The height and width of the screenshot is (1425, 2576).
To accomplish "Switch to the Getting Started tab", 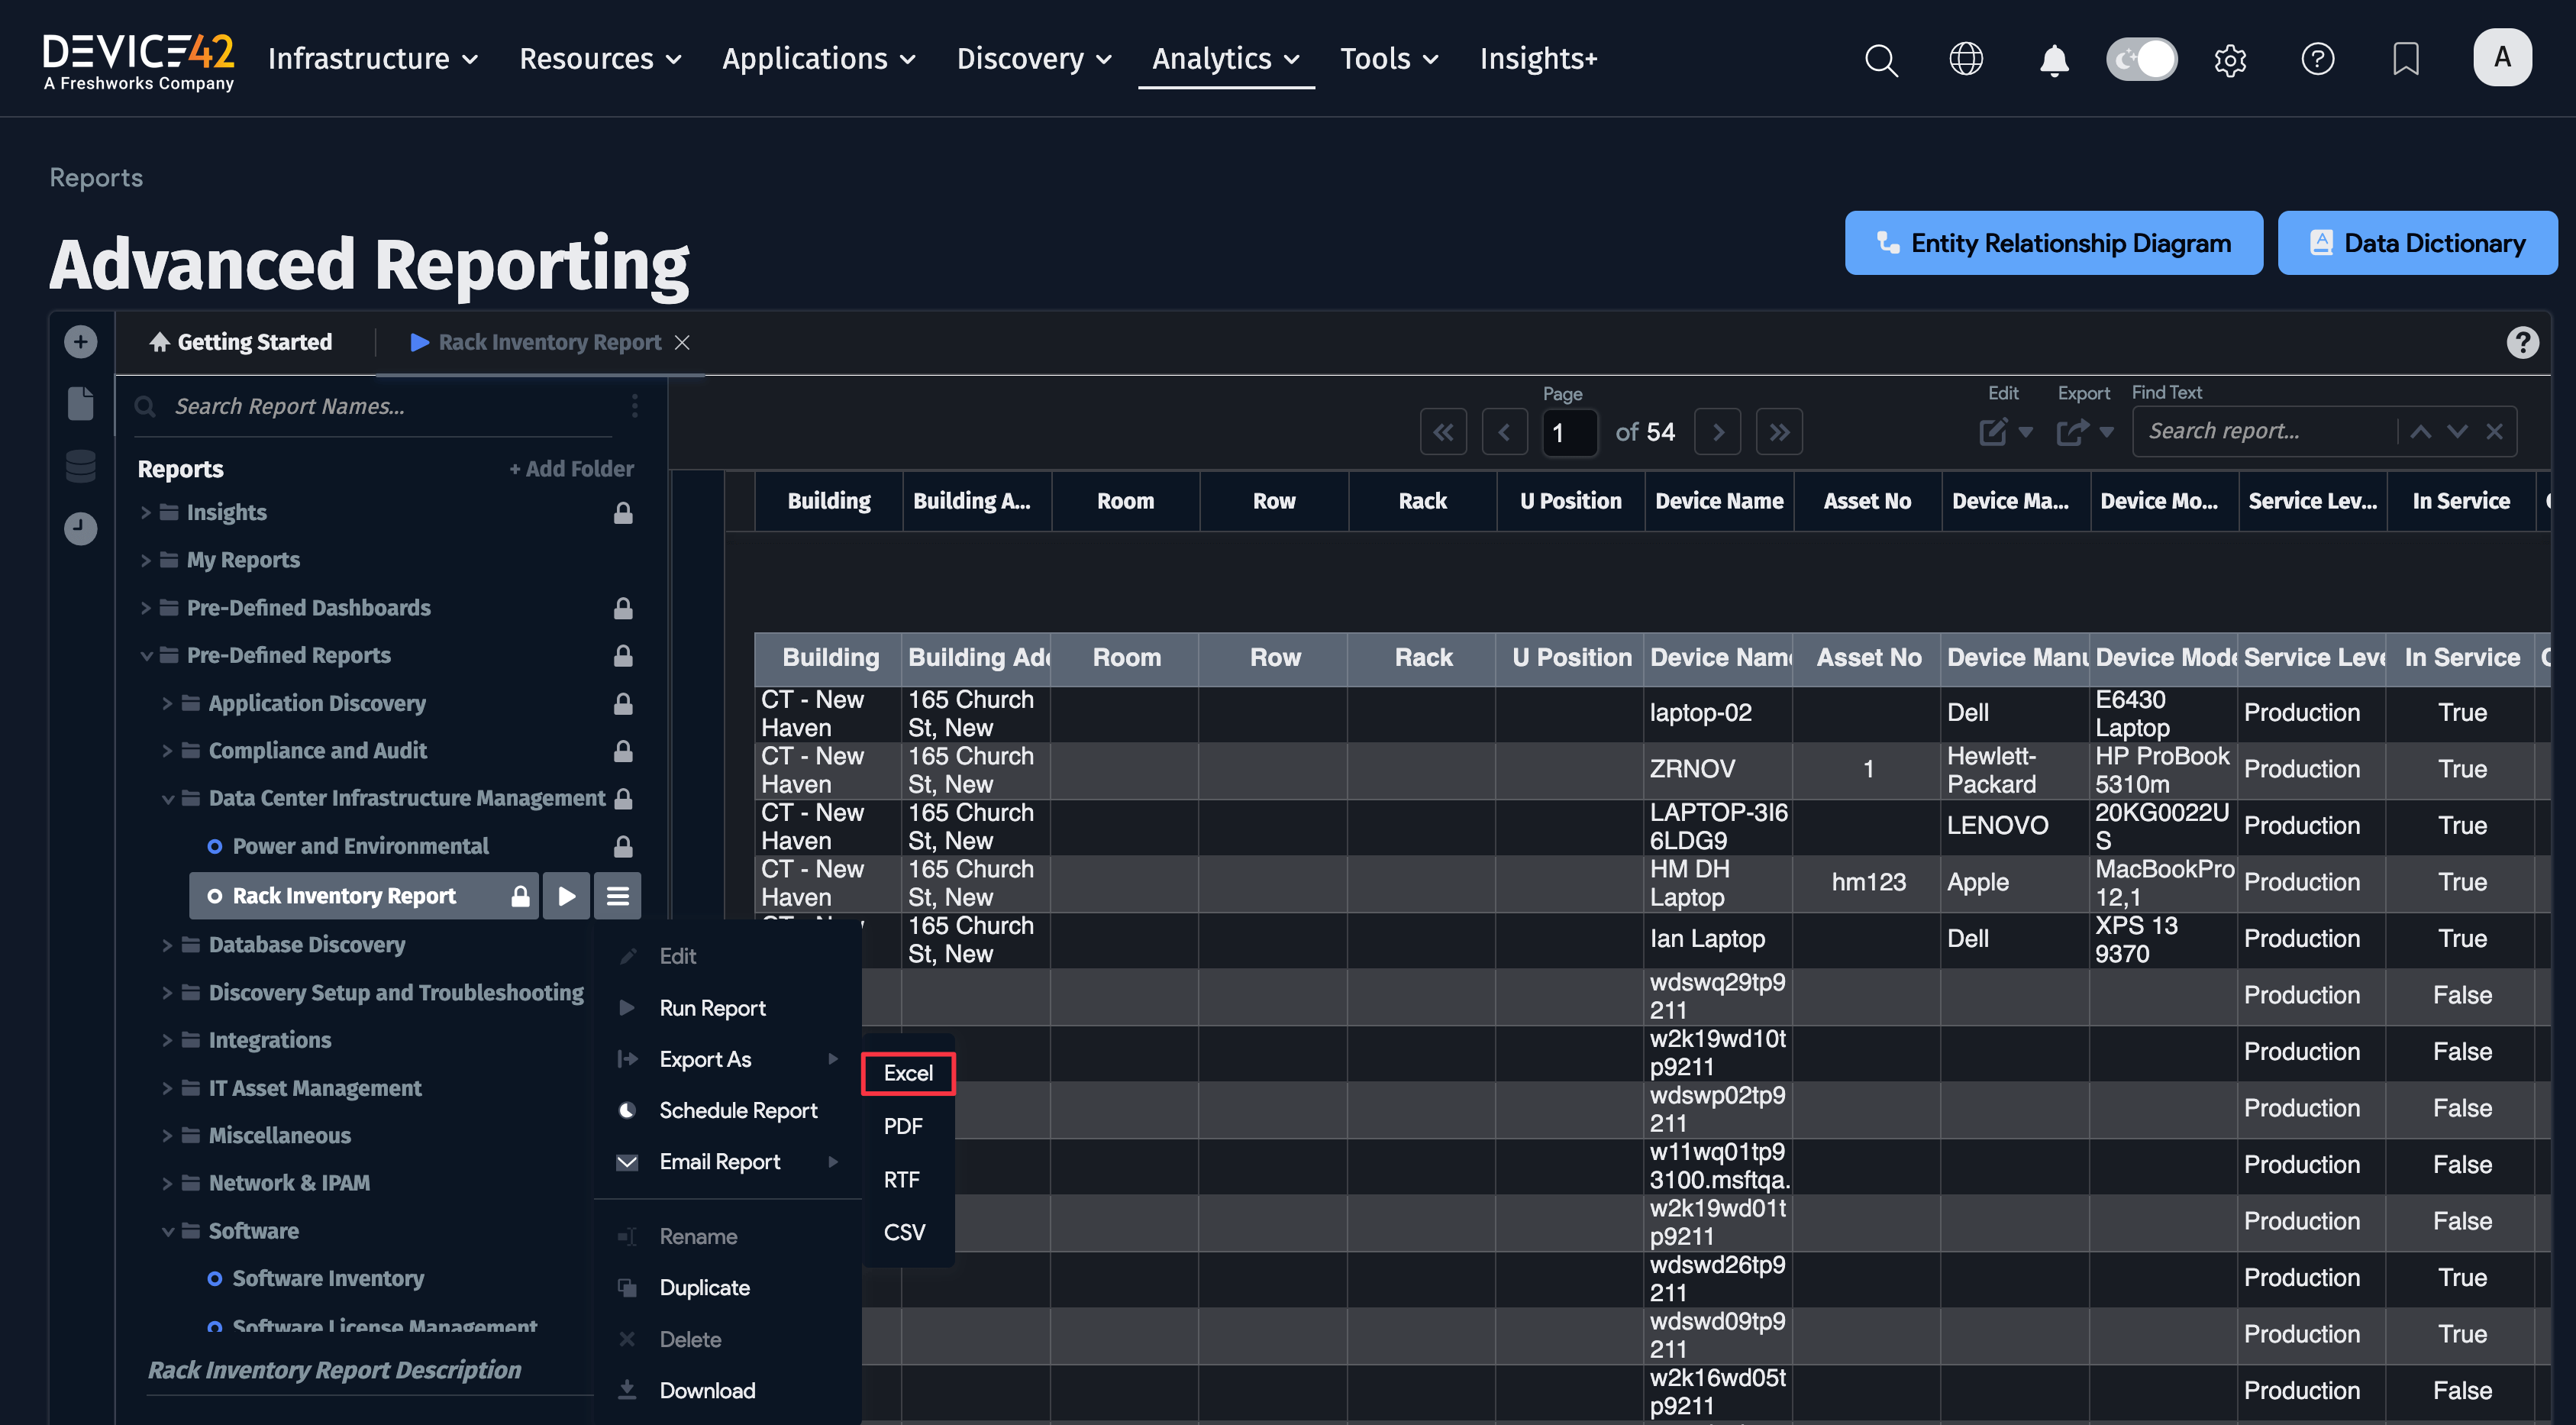I will click(x=241, y=342).
